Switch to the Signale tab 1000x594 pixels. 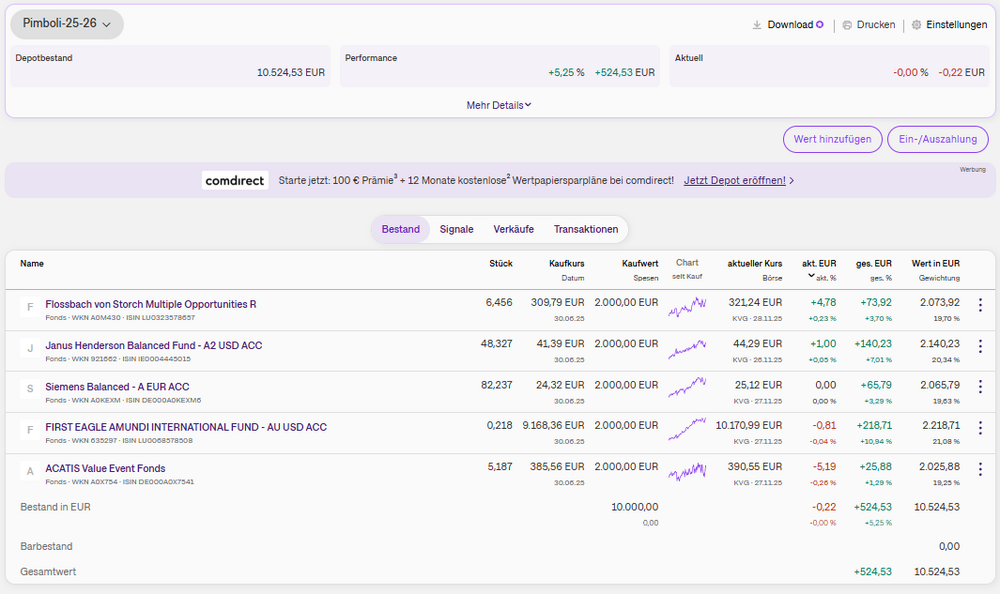click(456, 229)
